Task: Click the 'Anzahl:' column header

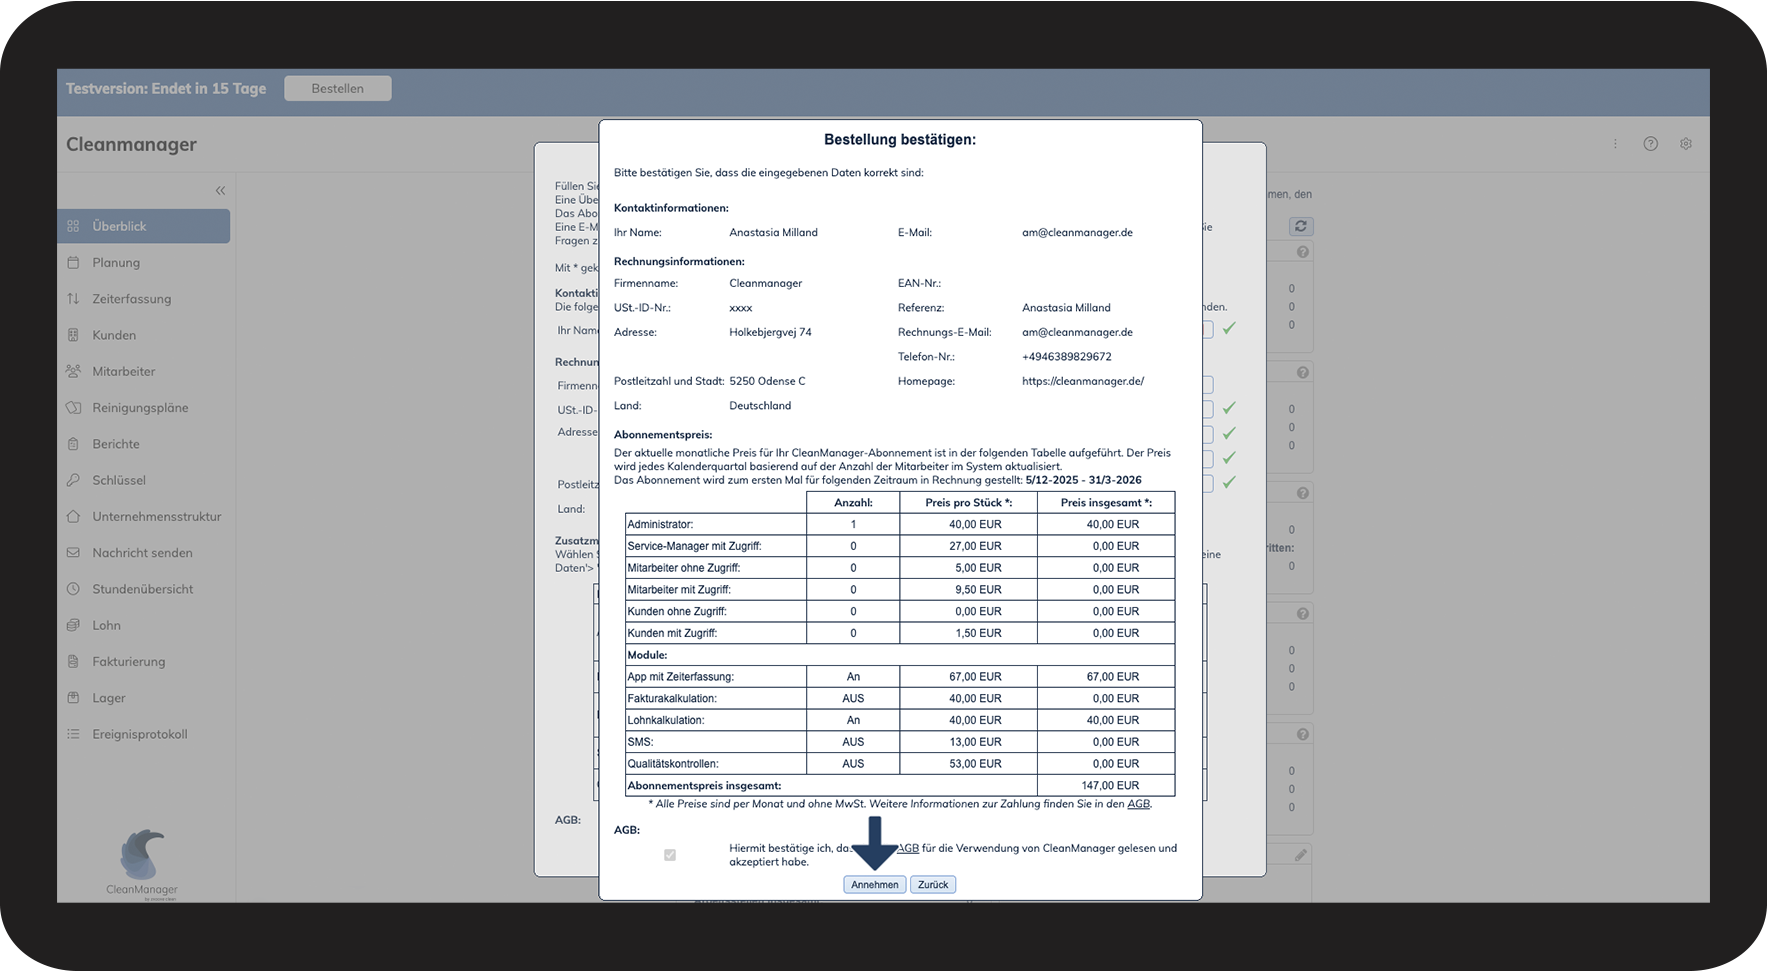Action: [x=853, y=503]
